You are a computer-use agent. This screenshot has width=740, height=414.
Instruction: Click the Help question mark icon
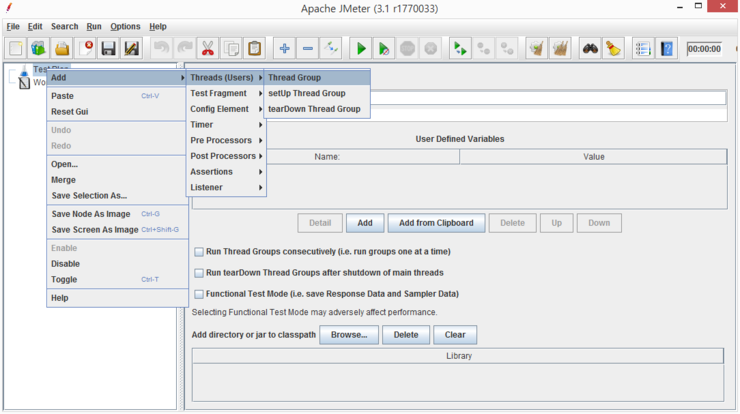(x=666, y=49)
